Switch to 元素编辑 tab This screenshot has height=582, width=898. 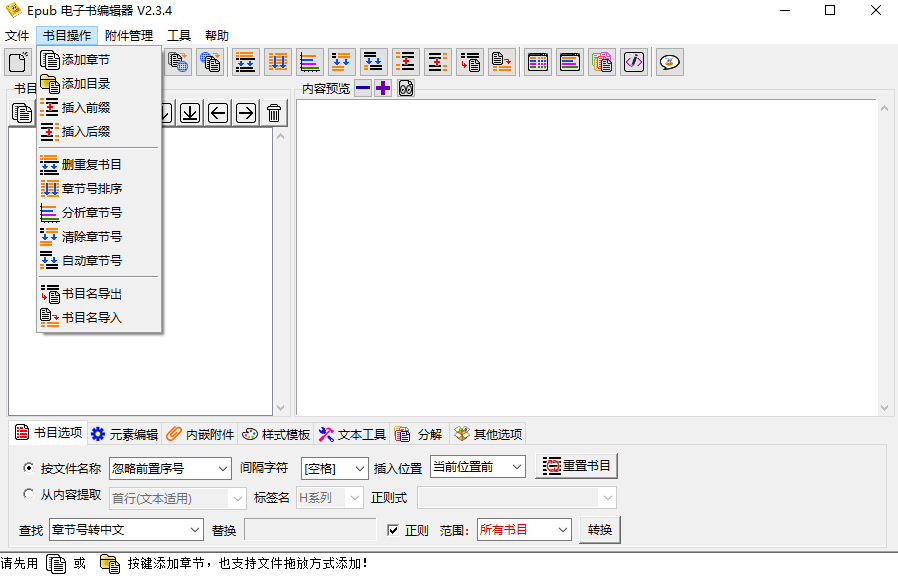click(x=125, y=434)
